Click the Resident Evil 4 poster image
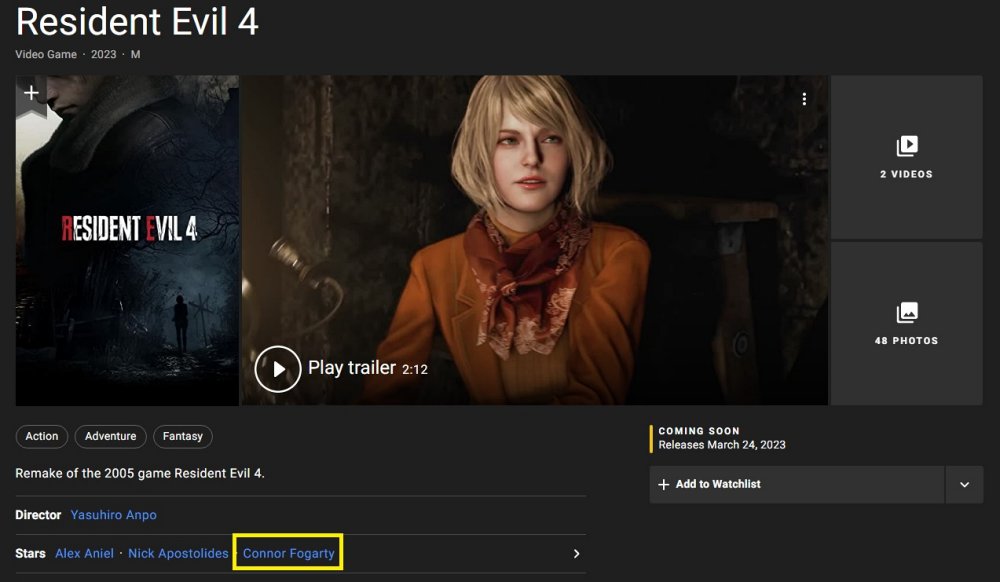Image resolution: width=1000 pixels, height=582 pixels. [x=127, y=241]
